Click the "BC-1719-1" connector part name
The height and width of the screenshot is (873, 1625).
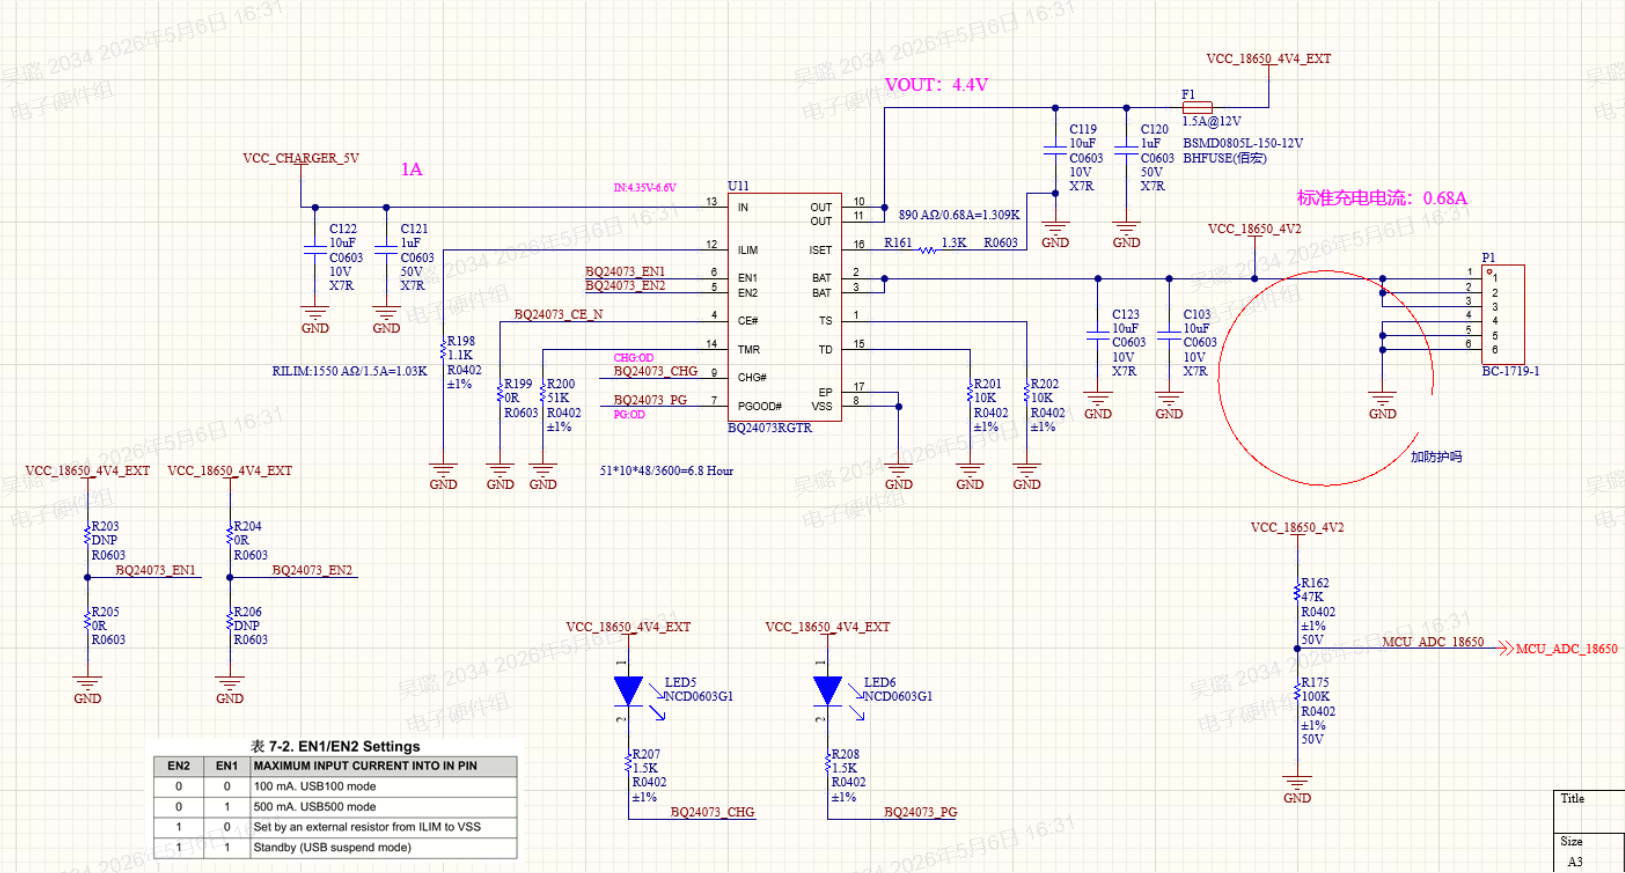[1511, 371]
